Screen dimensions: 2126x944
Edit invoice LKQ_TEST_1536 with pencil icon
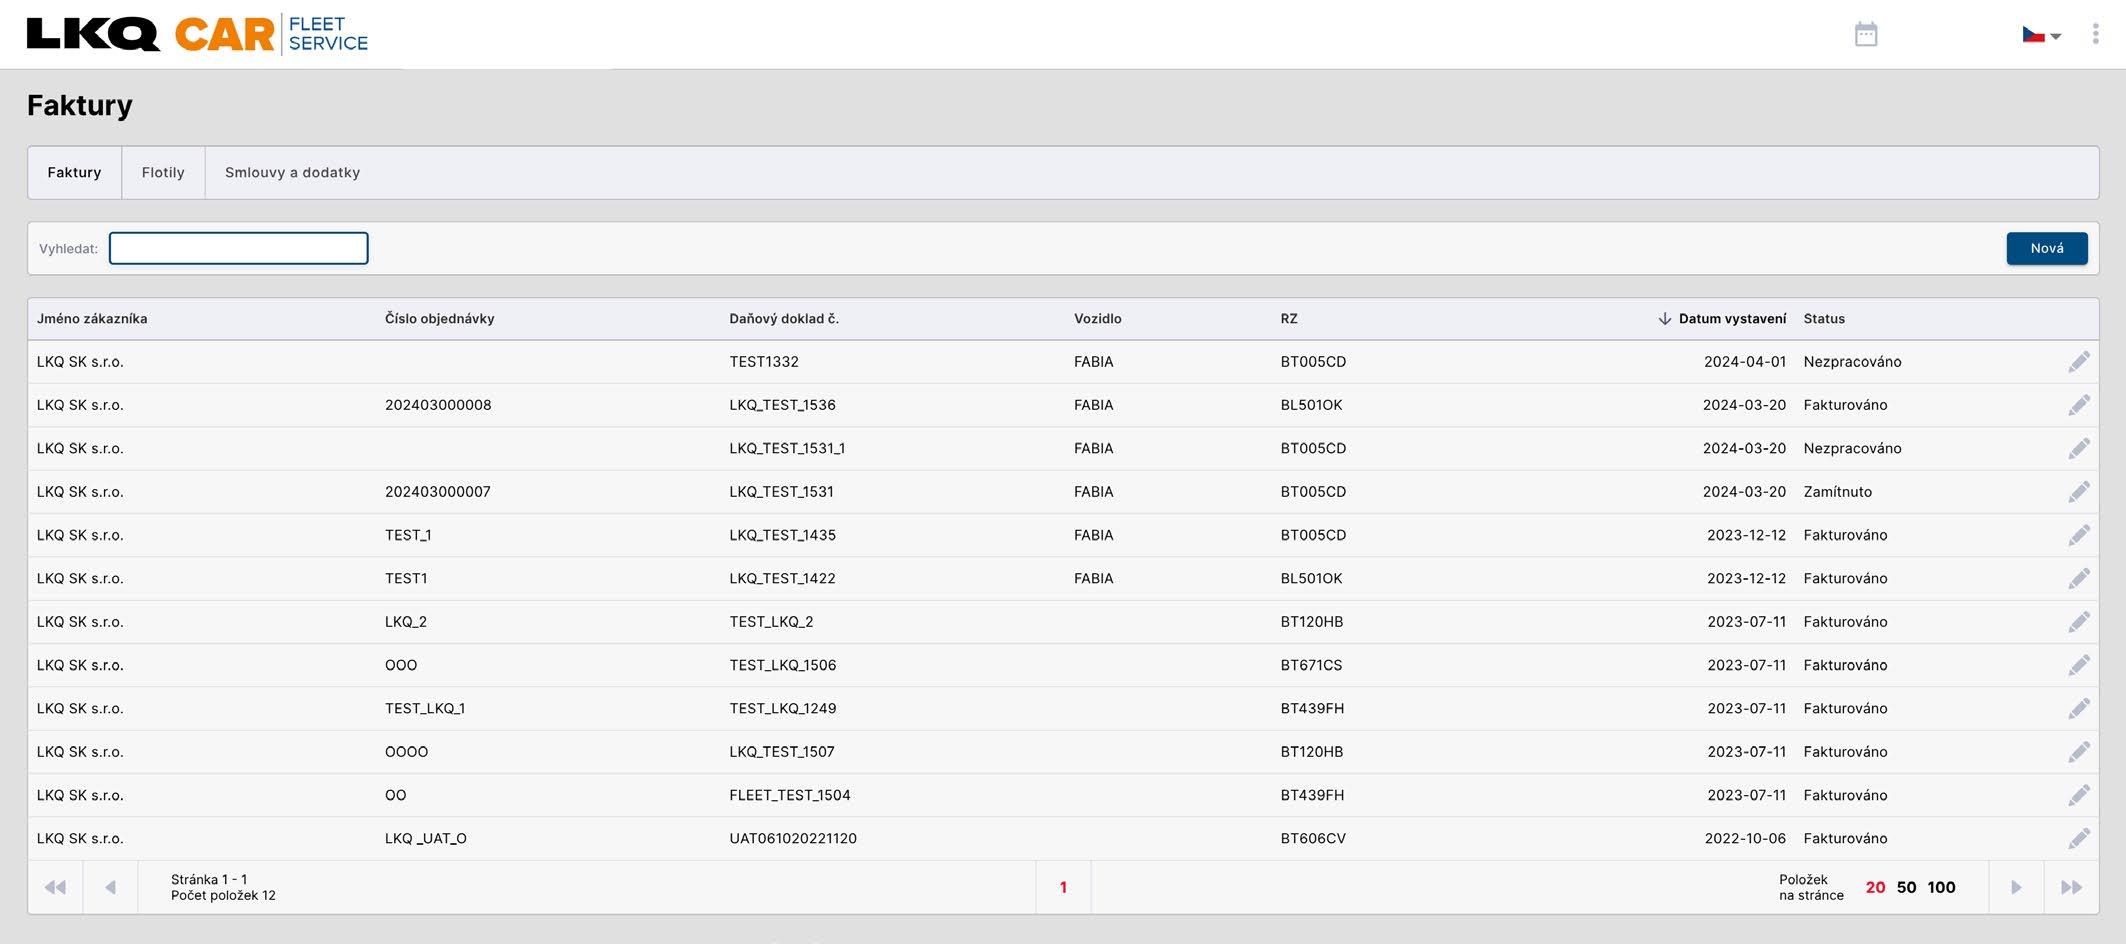[2078, 405]
